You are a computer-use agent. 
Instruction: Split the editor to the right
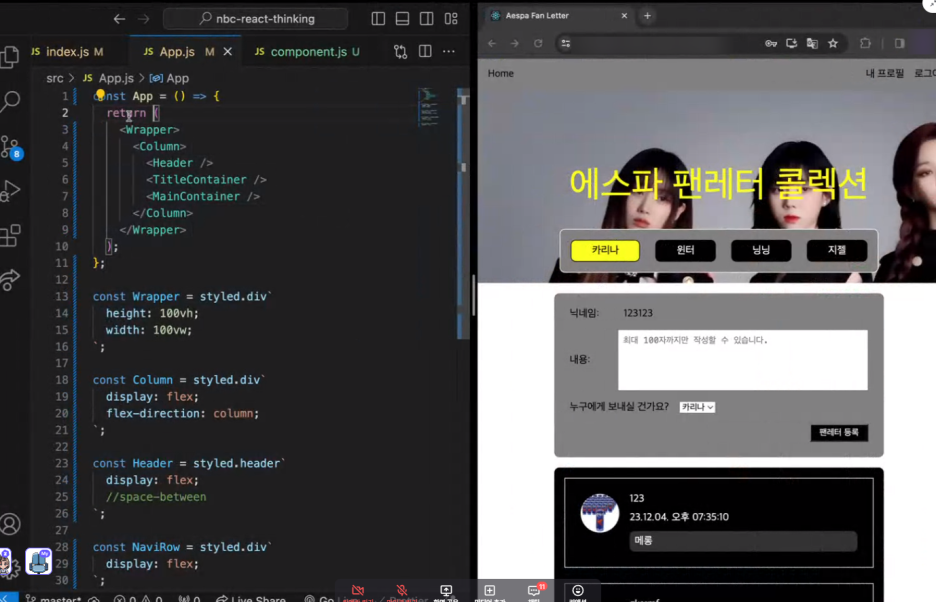tap(425, 51)
